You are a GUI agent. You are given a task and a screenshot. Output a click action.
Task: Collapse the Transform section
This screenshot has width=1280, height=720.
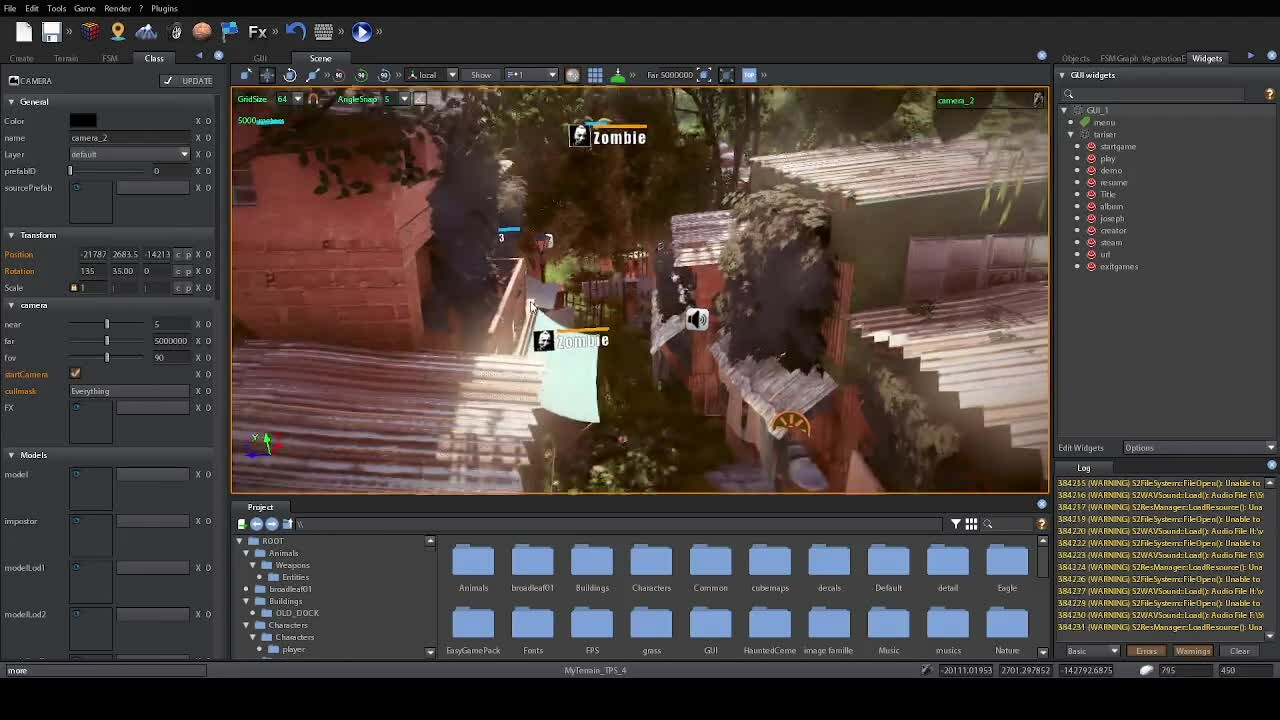coord(11,235)
